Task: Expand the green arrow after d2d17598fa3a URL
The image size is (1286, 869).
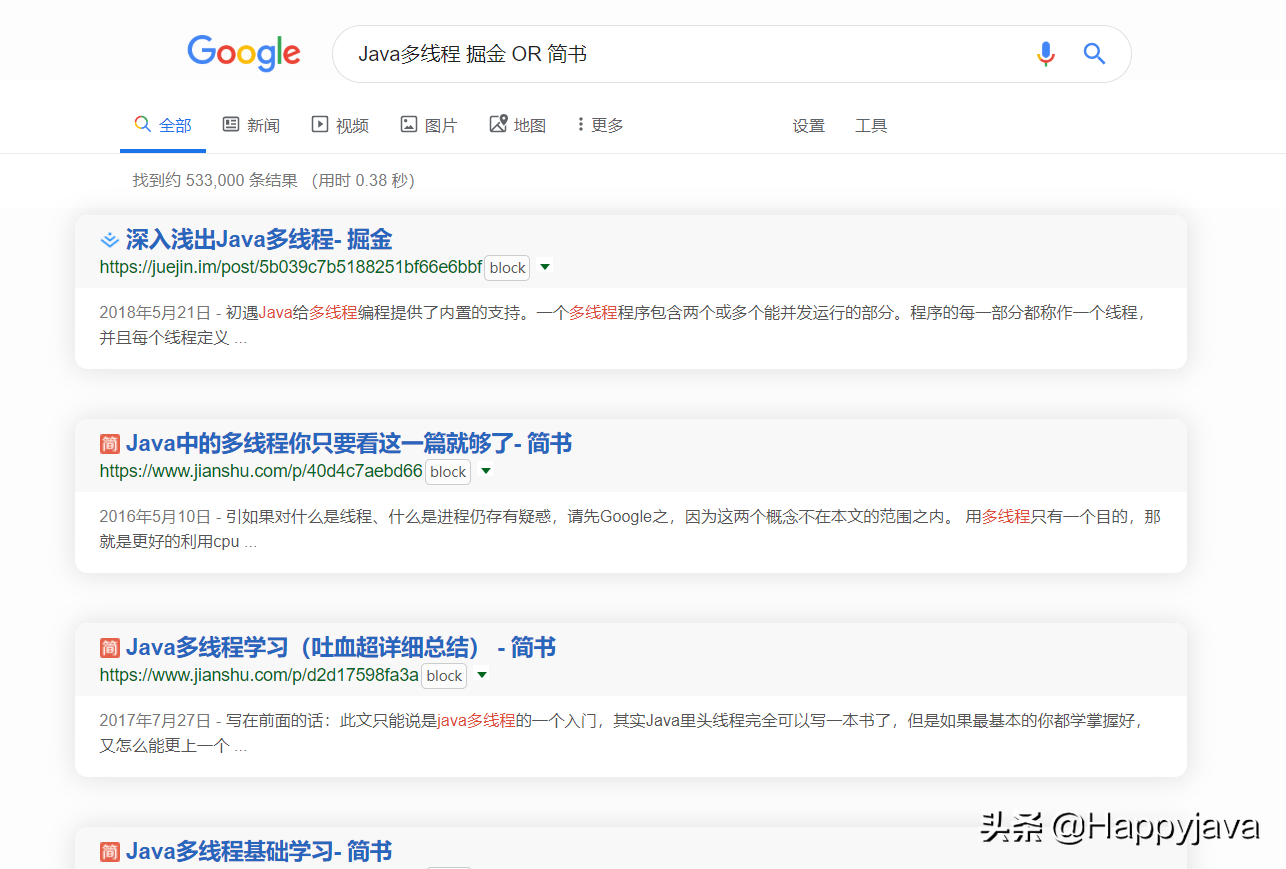Action: [482, 675]
